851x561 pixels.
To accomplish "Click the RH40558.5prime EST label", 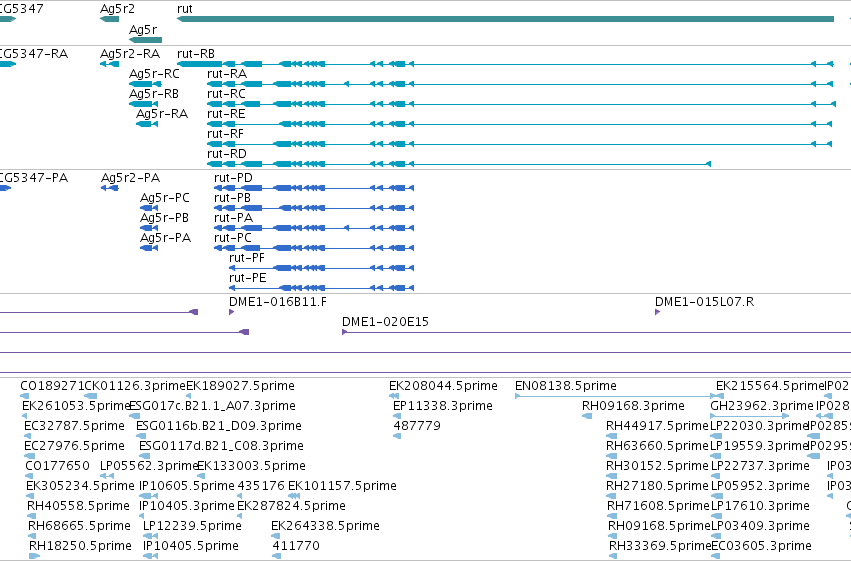I will click(x=79, y=507).
